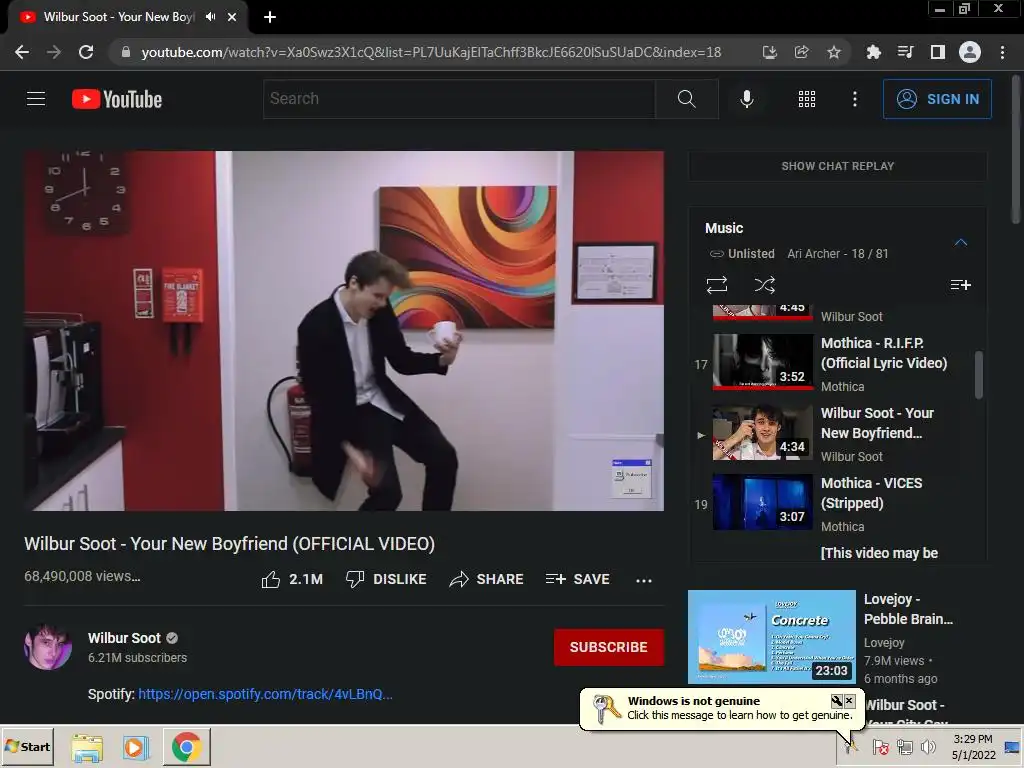Viewport: 1024px width, 768px height.
Task: Click the playlist panel scrollbar
Action: click(x=978, y=374)
